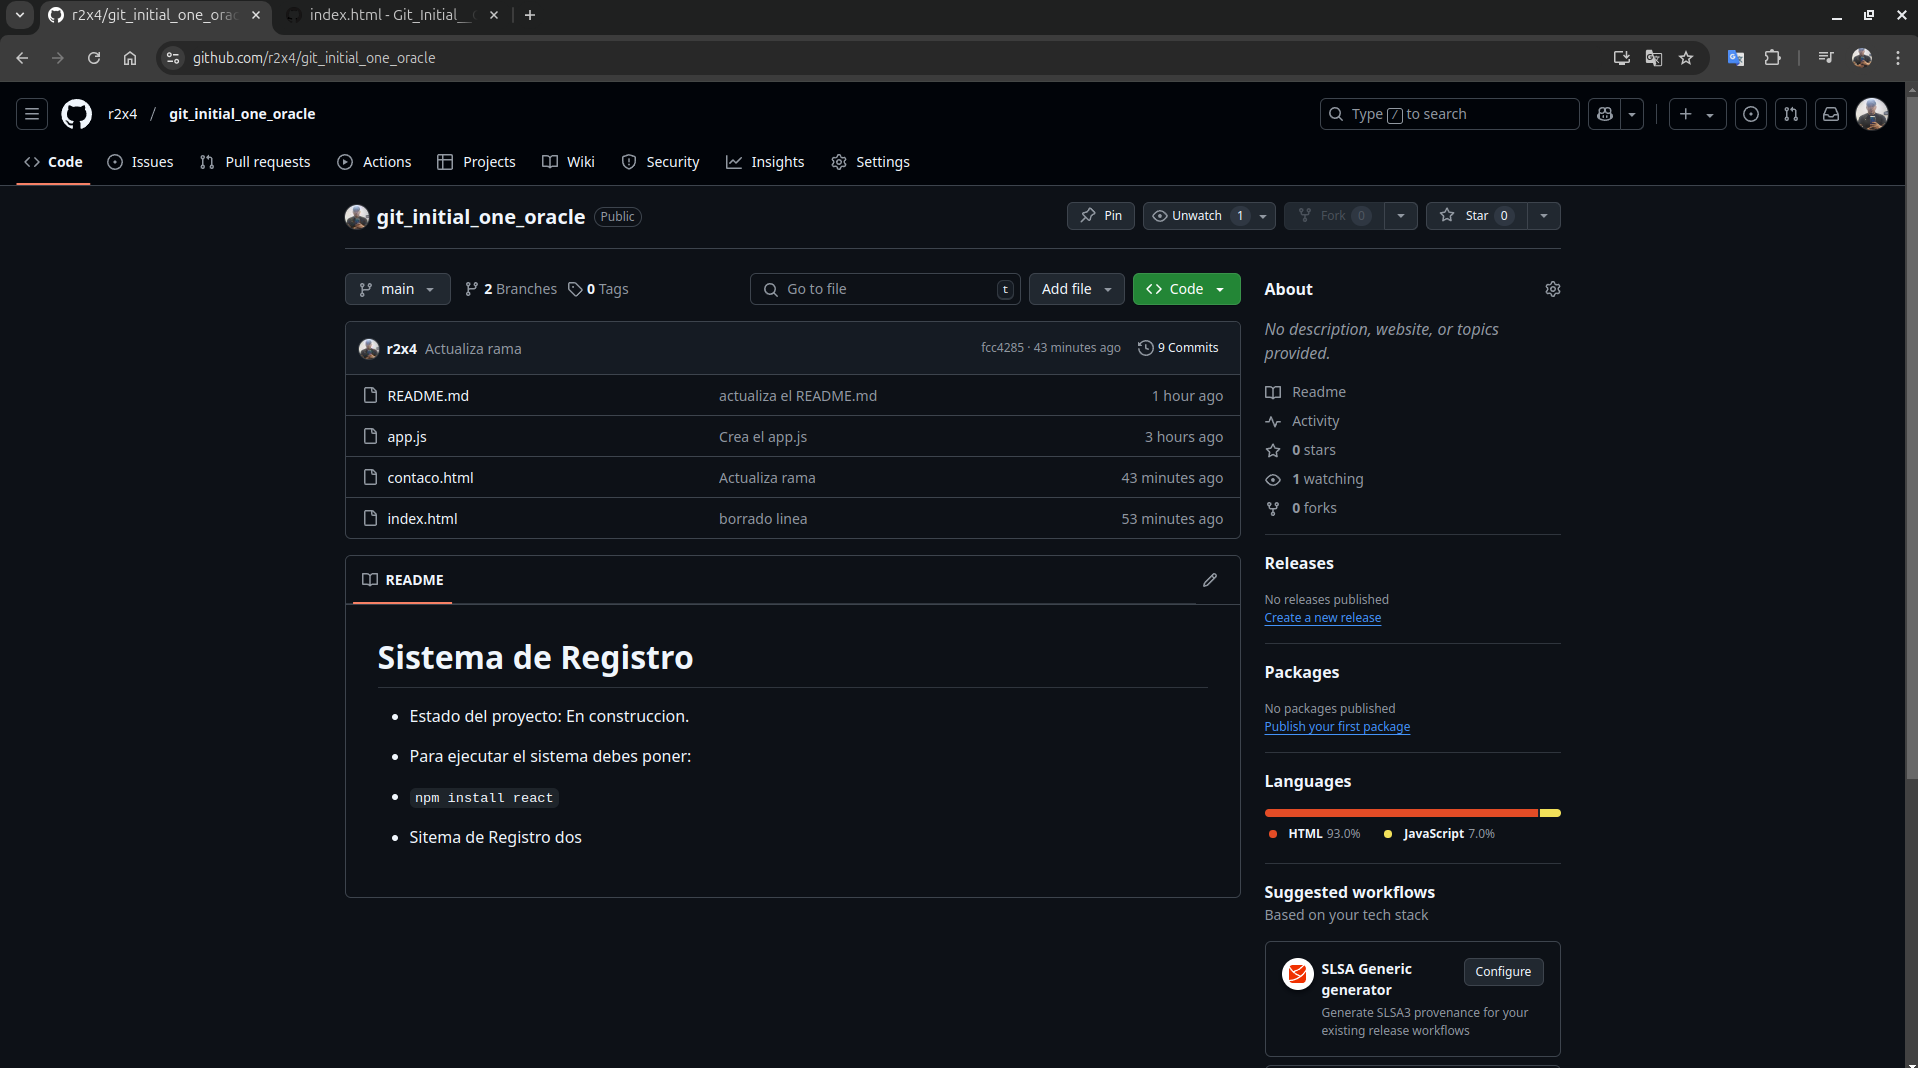Open the contaco.html file

pos(430,478)
